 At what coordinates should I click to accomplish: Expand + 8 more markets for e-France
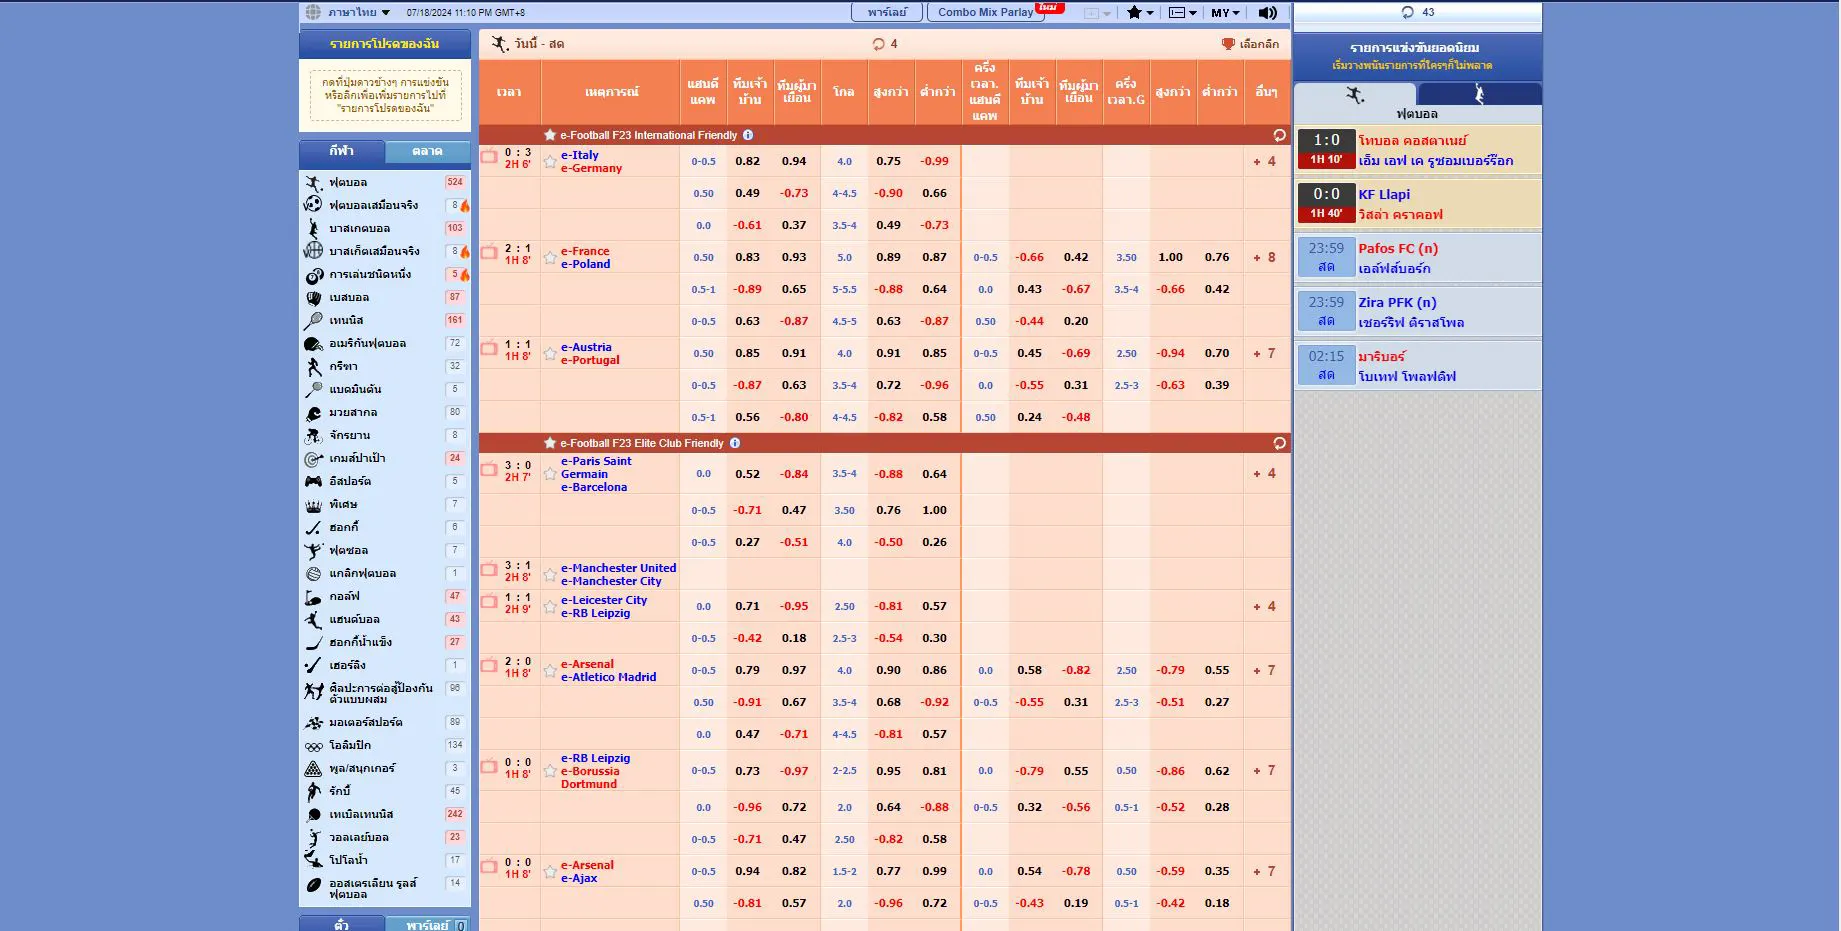(1265, 257)
